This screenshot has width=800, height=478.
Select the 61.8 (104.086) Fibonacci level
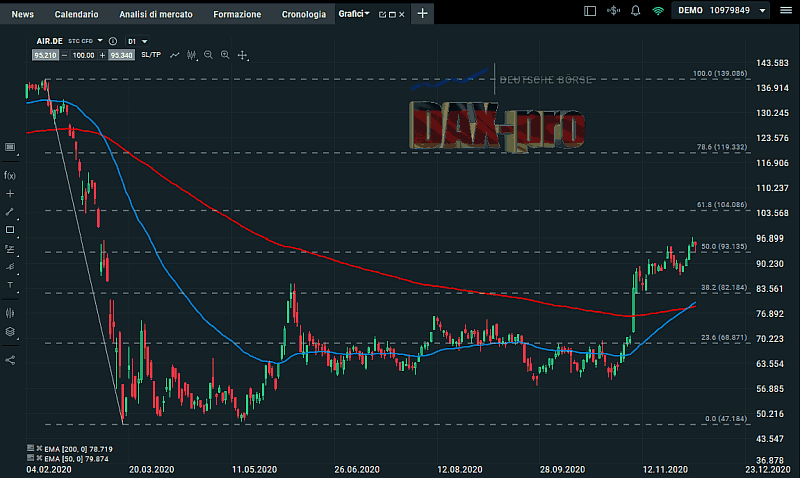721,205
